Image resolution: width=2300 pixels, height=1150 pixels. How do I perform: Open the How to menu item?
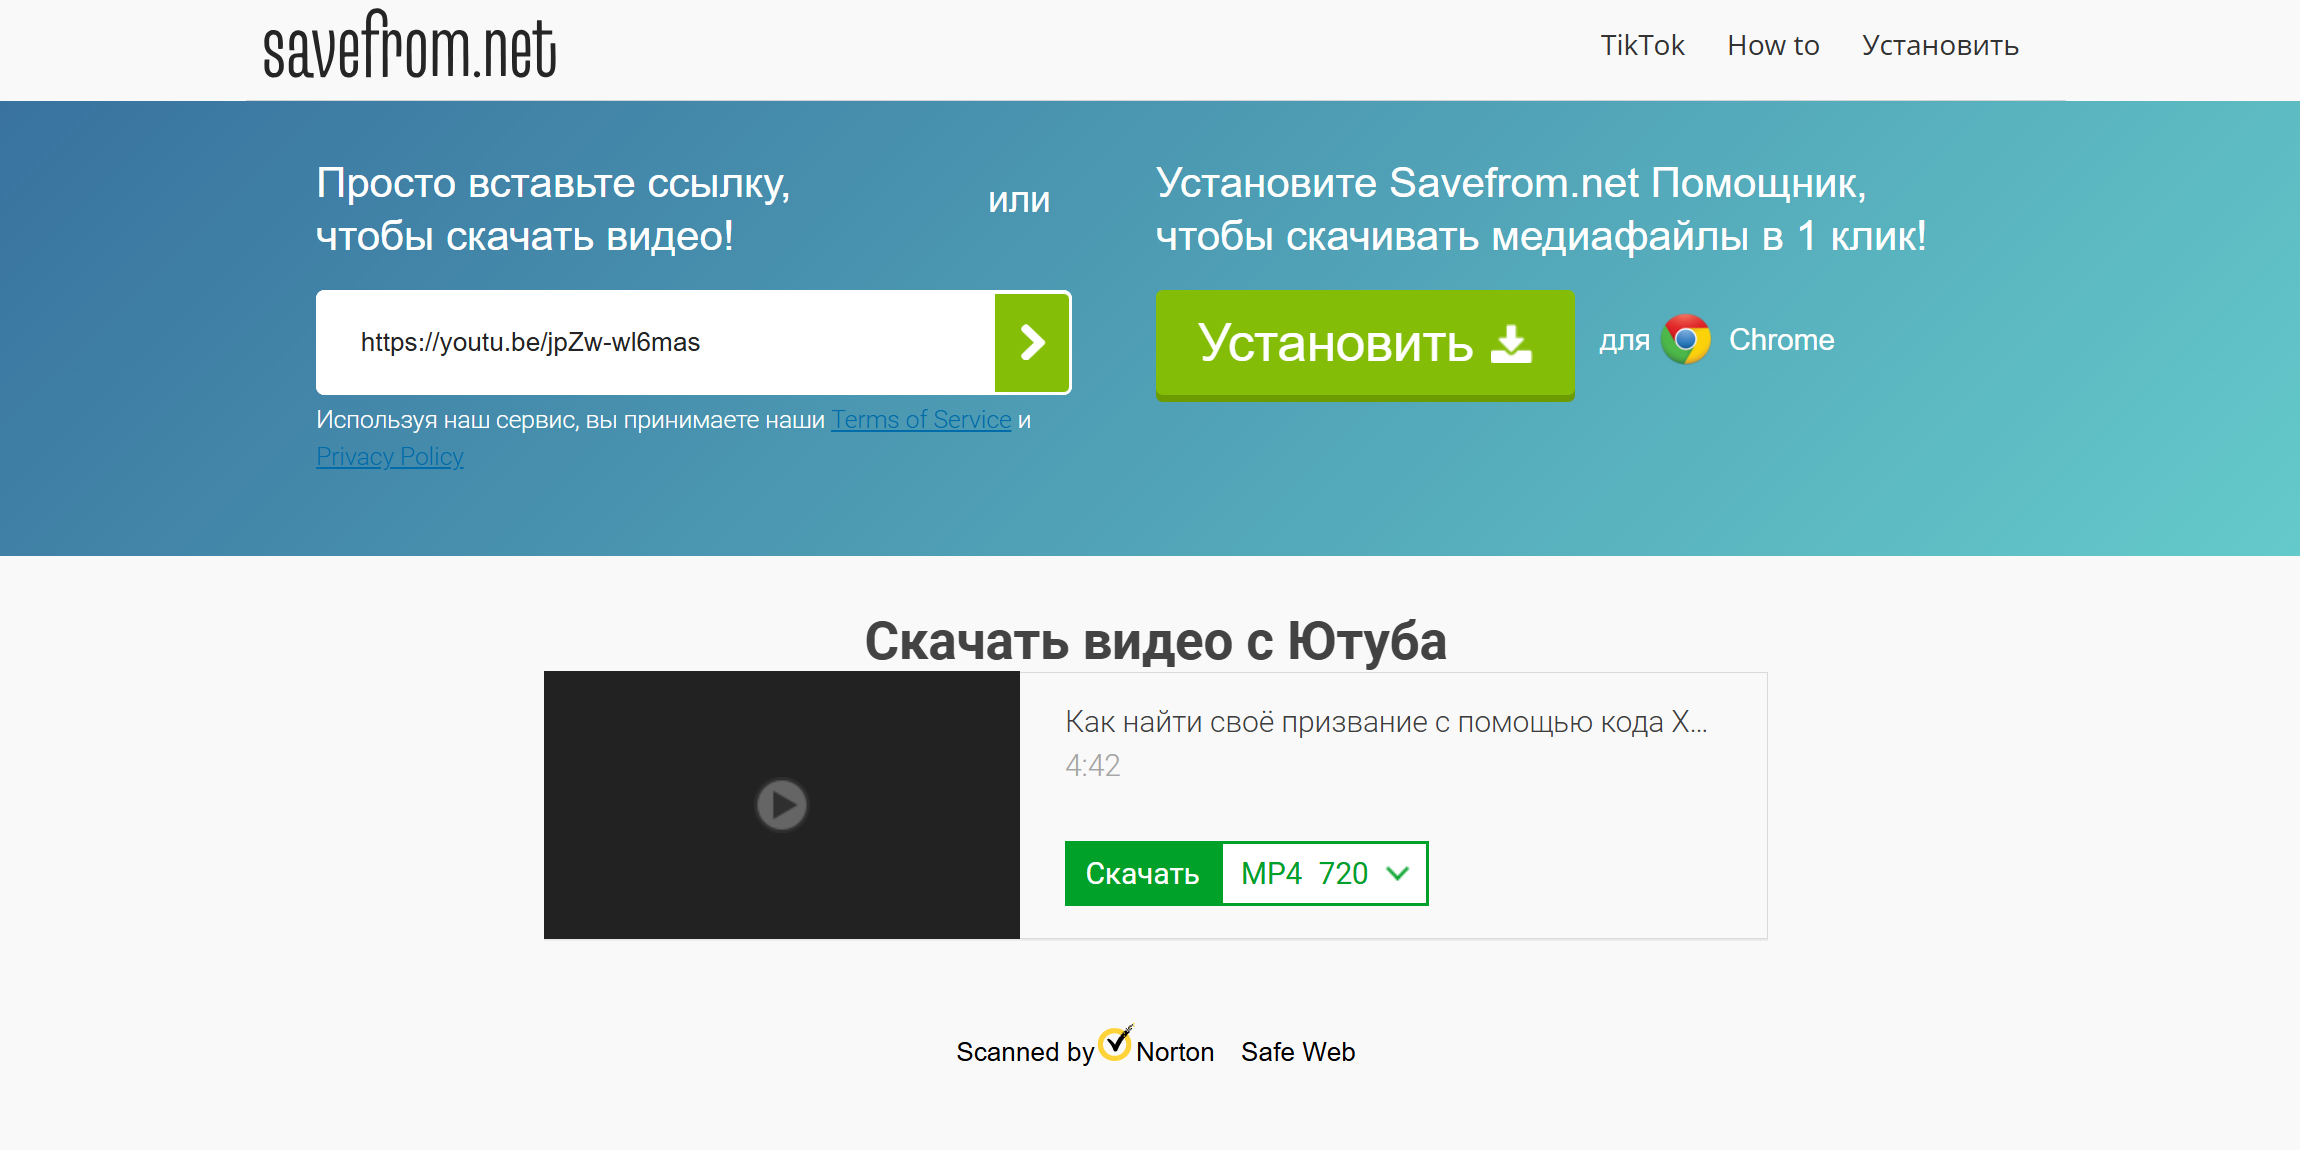tap(1773, 46)
